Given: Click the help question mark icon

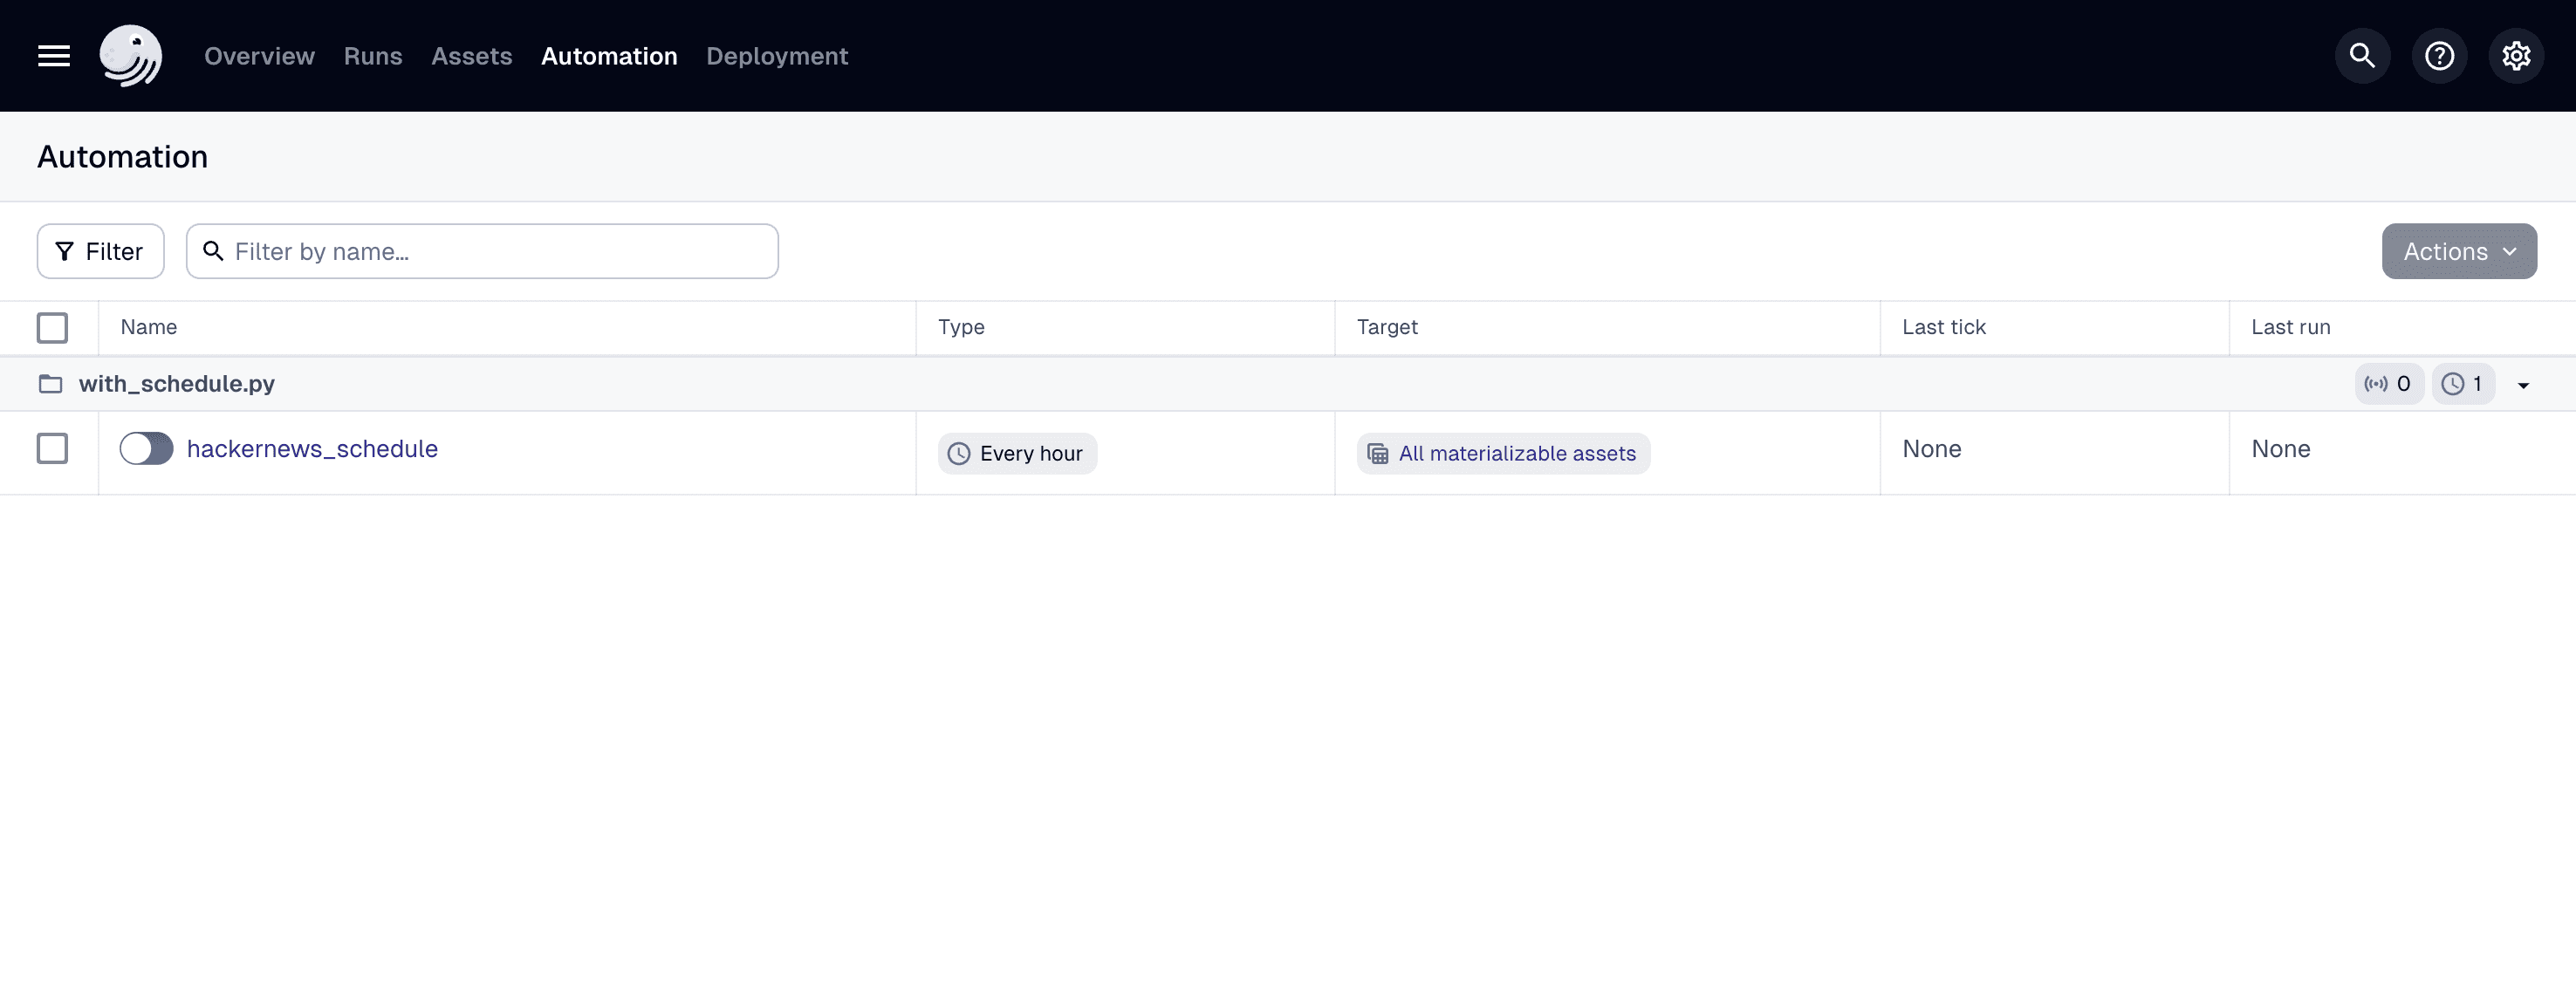Looking at the screenshot, I should 2438,56.
